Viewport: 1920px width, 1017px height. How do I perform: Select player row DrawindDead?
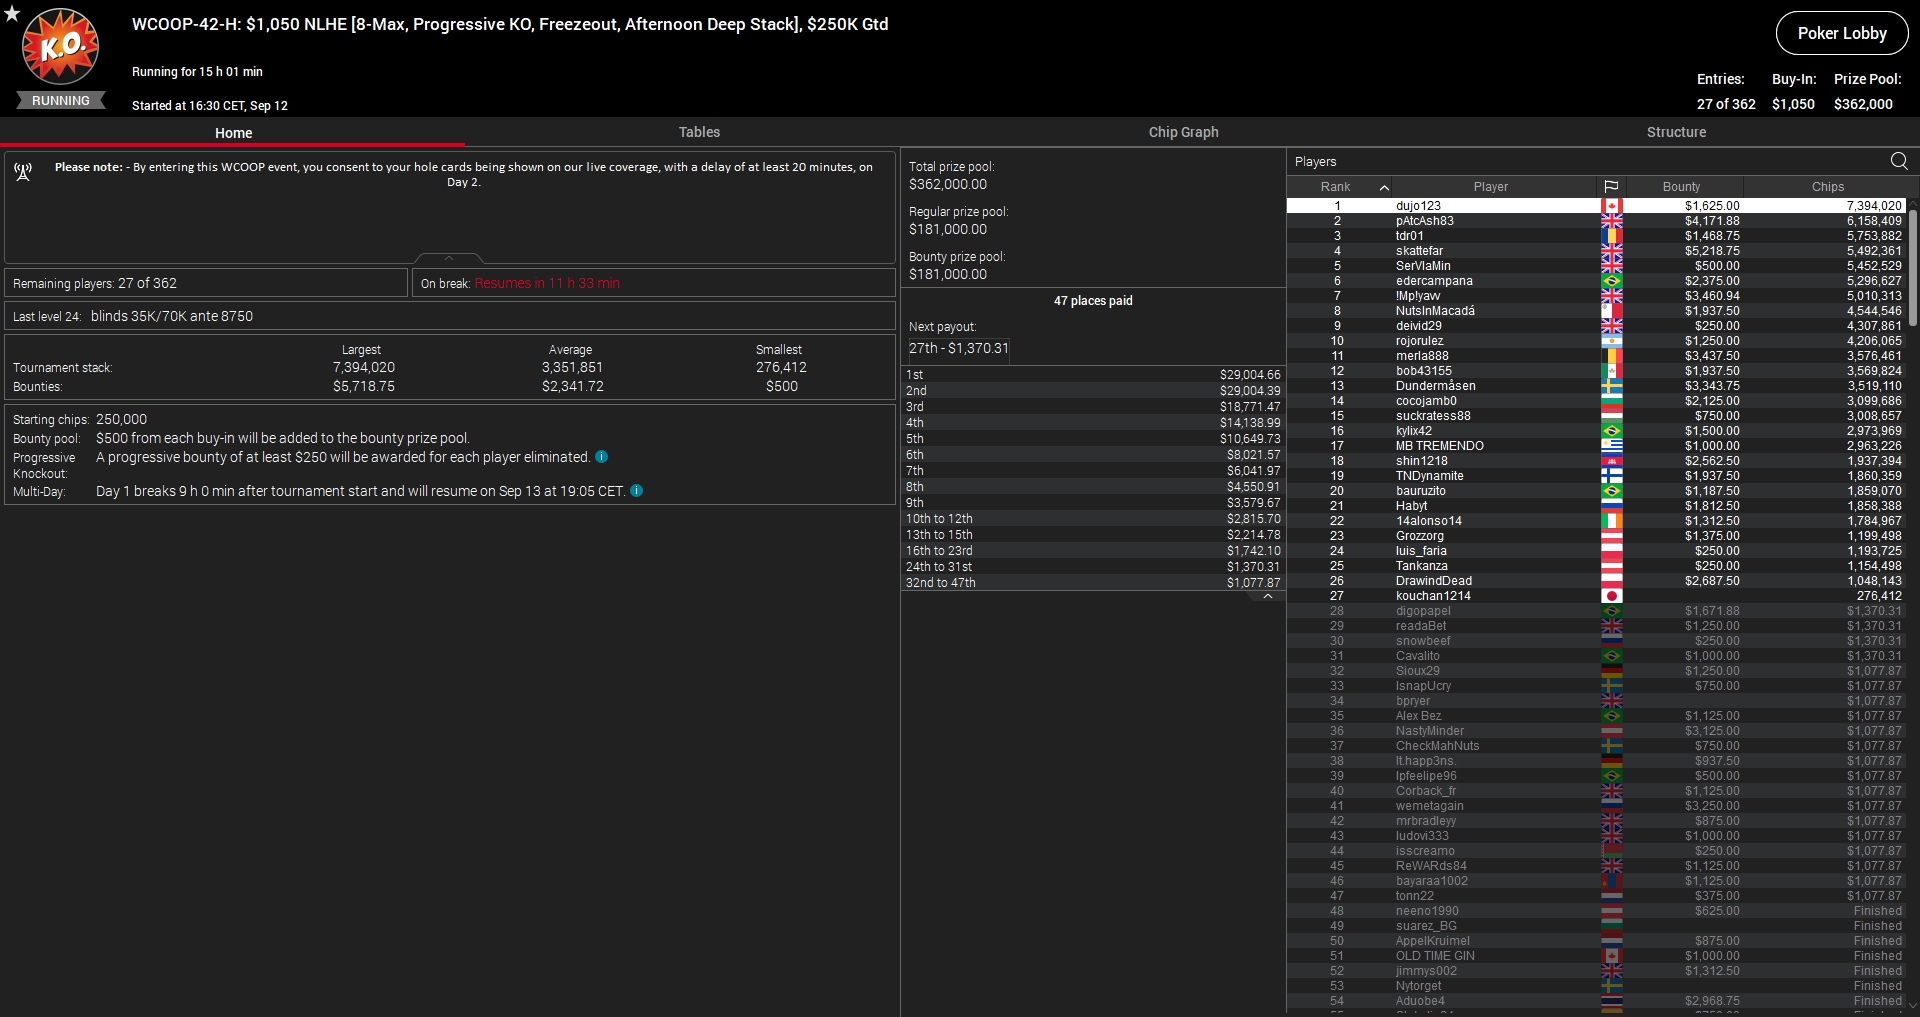coord(1597,581)
